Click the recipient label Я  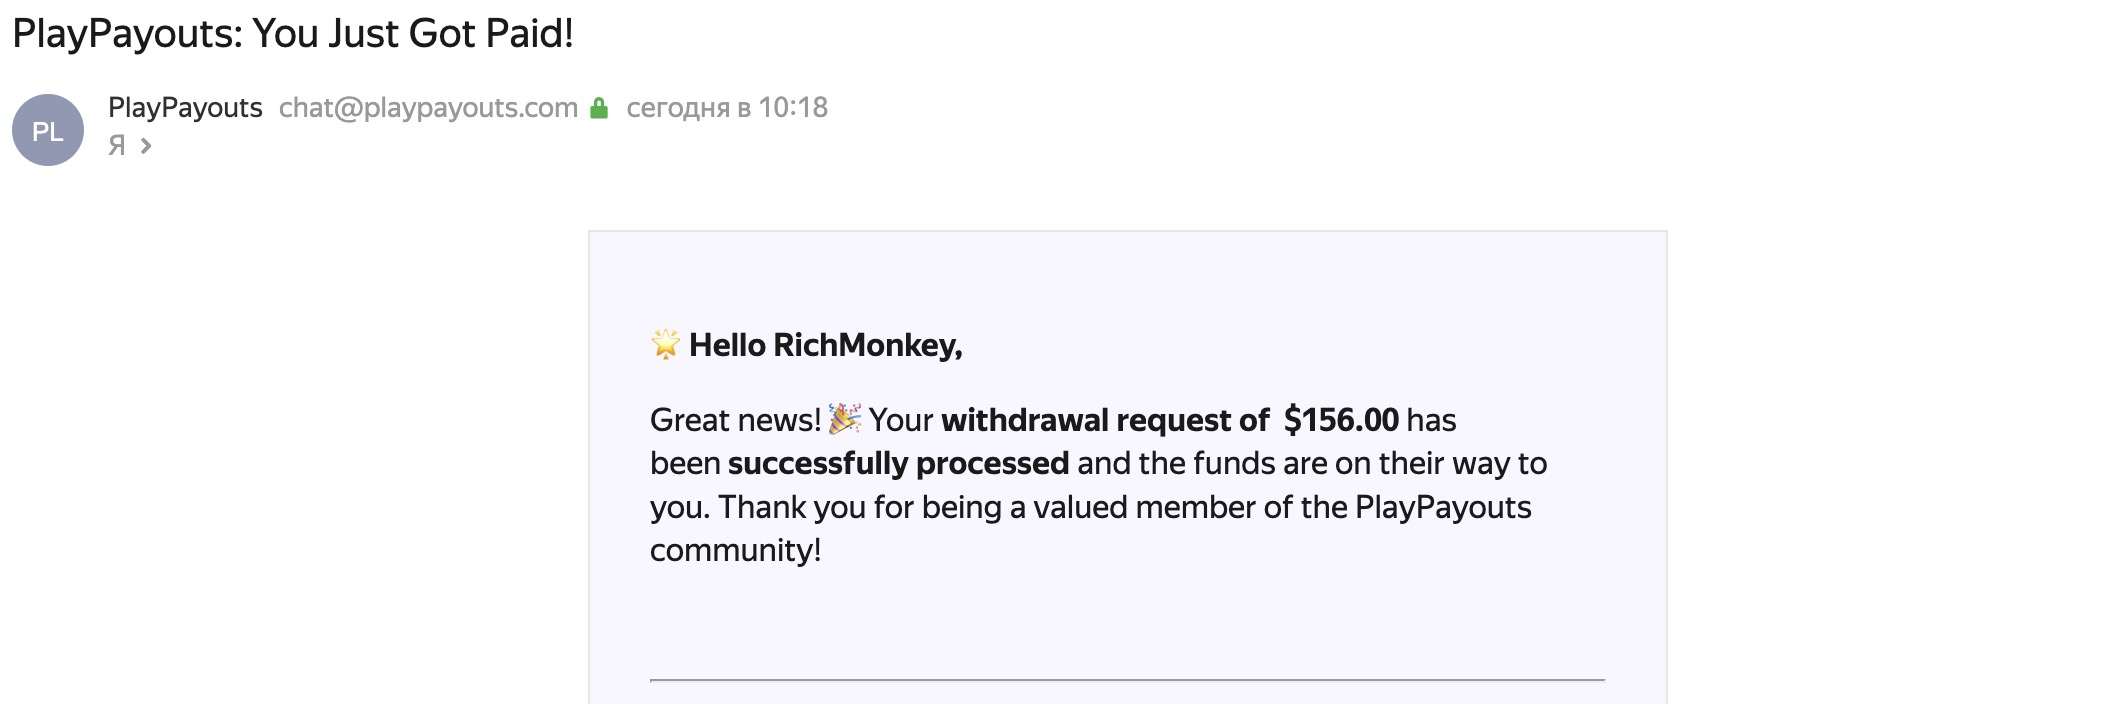click(x=117, y=146)
